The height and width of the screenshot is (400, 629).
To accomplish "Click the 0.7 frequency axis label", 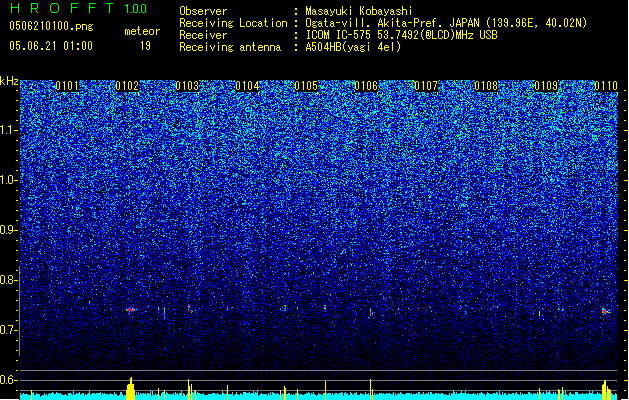I will (x=8, y=330).
